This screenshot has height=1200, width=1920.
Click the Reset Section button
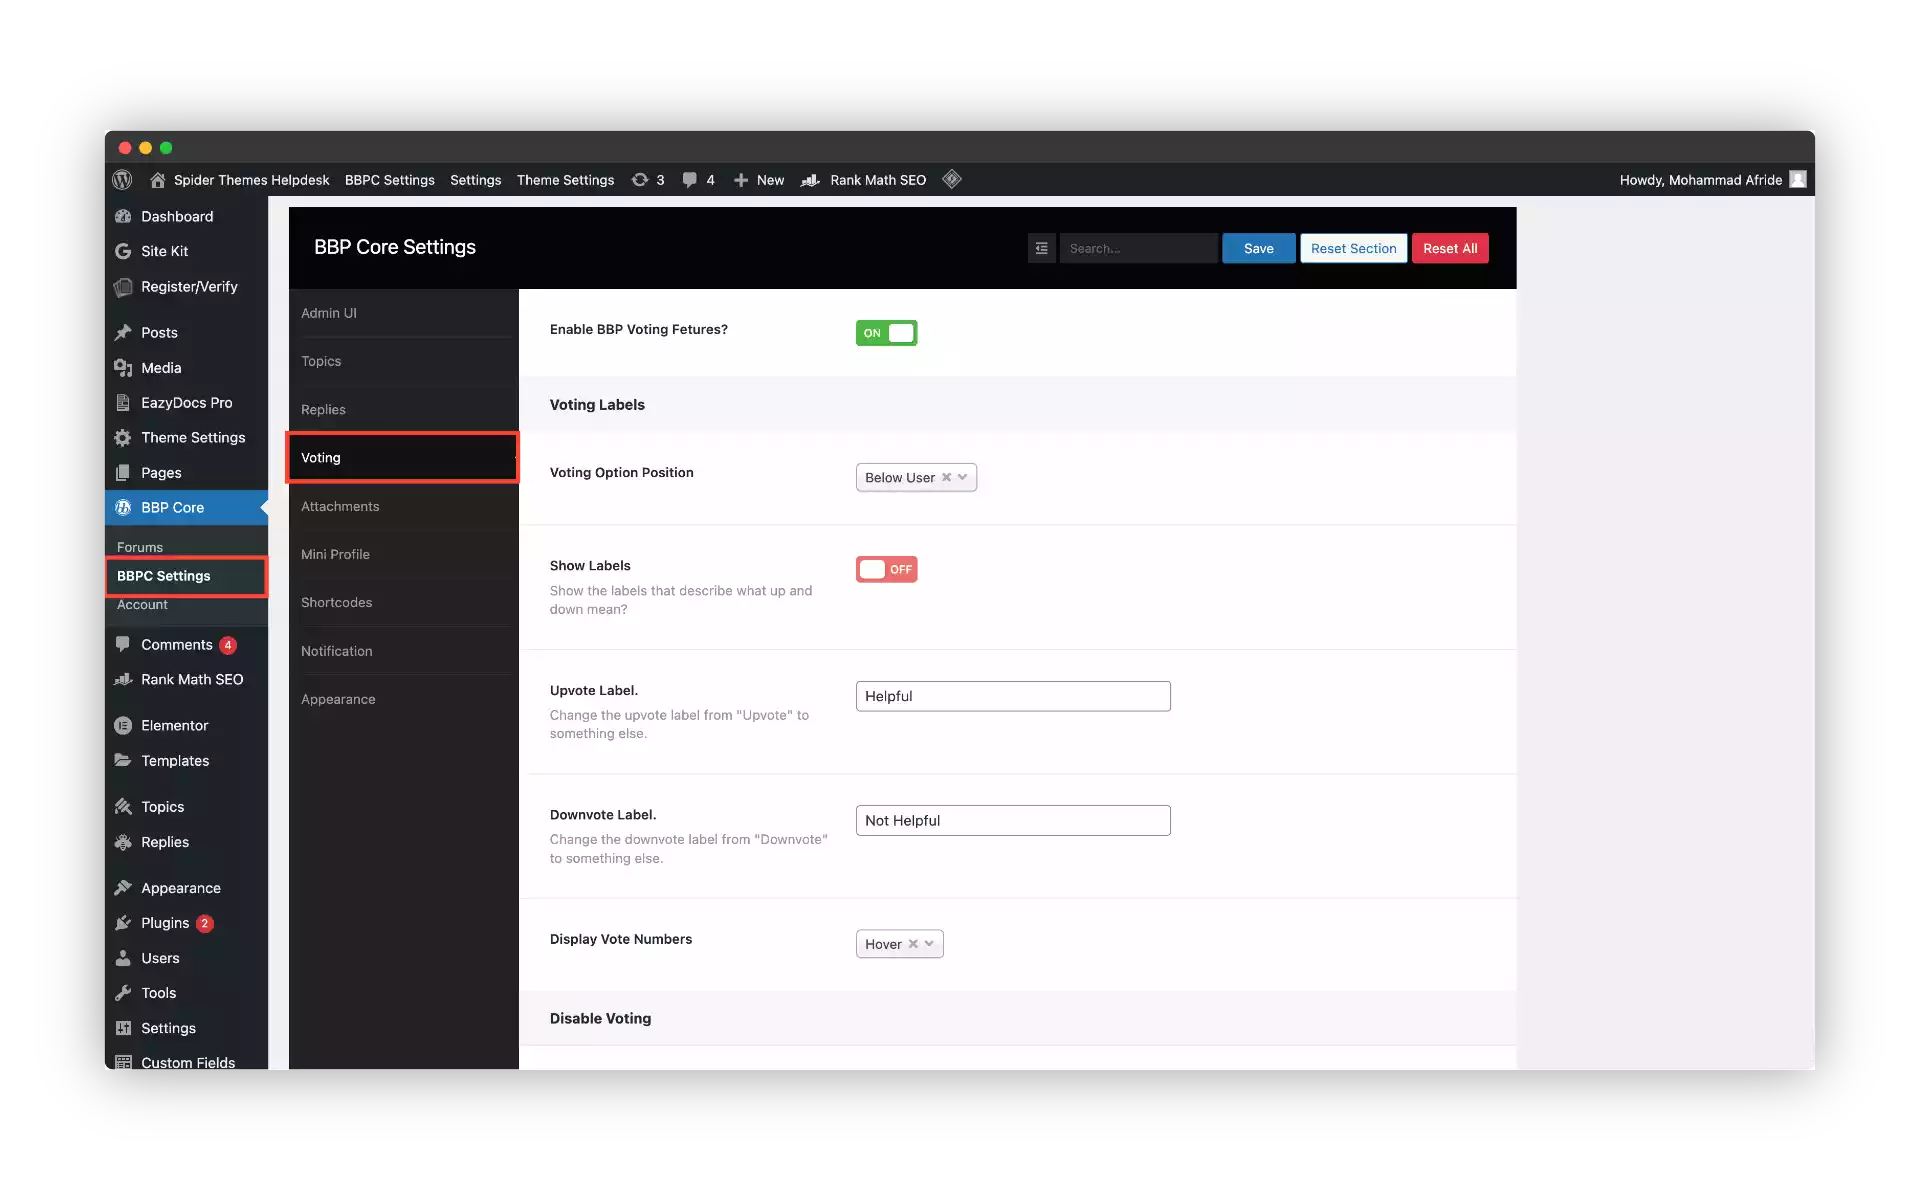(1353, 248)
